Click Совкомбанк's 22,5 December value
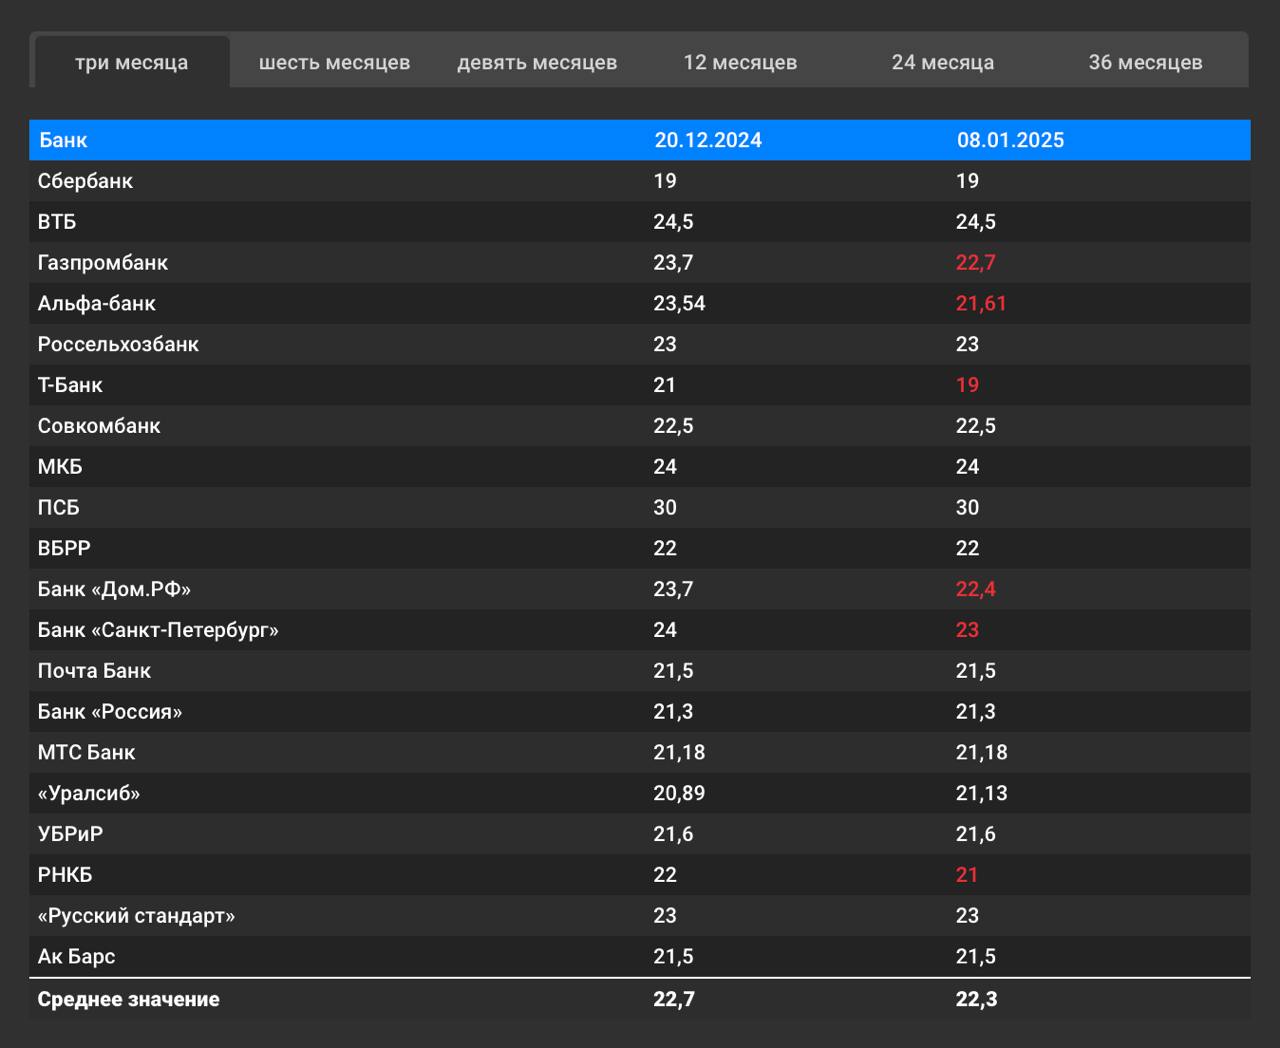This screenshot has height=1048, width=1280. [x=673, y=426]
